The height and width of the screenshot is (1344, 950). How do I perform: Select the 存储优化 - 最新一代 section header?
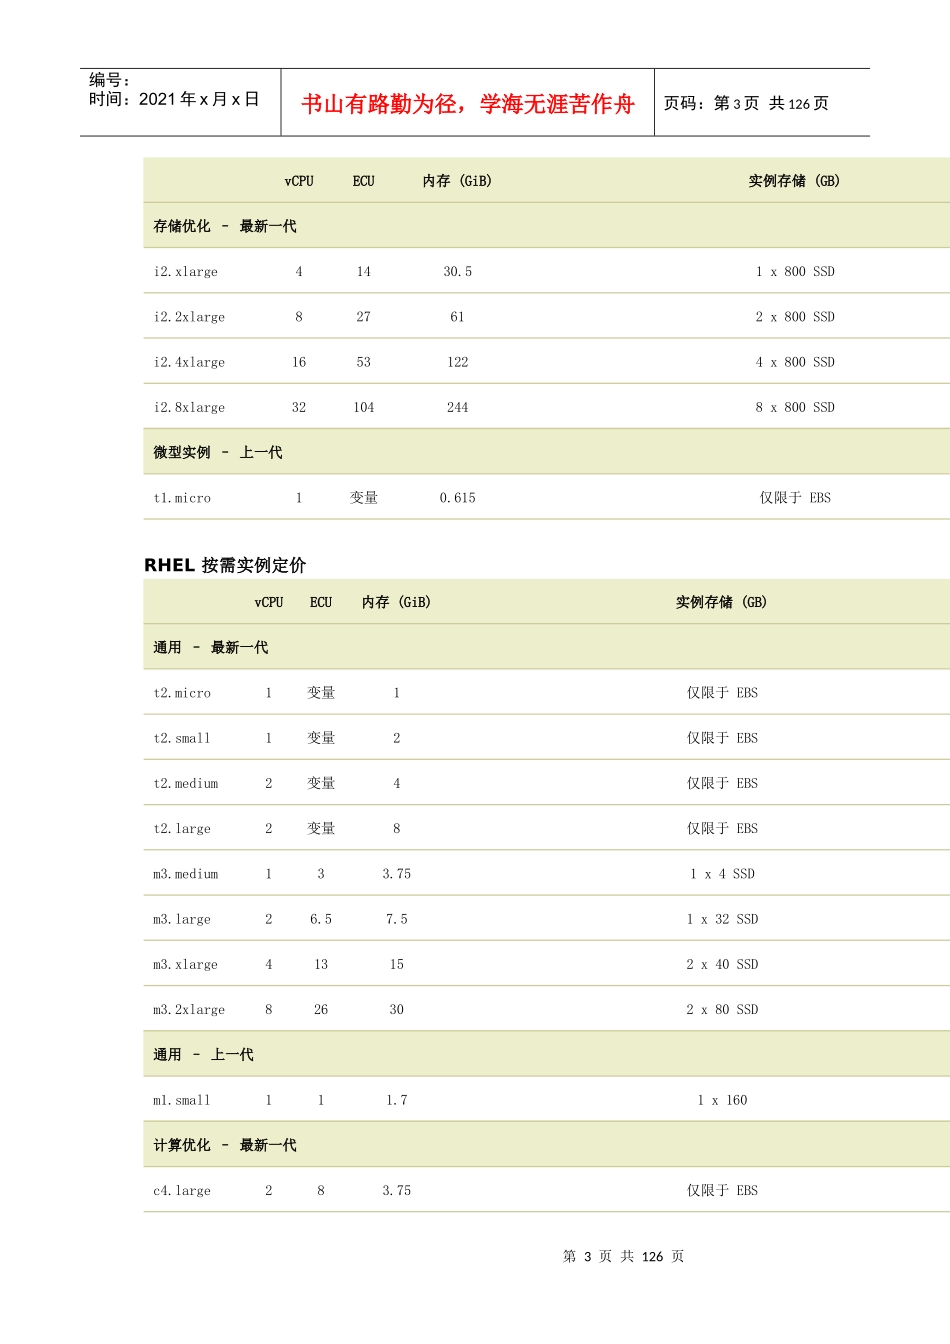(x=225, y=226)
